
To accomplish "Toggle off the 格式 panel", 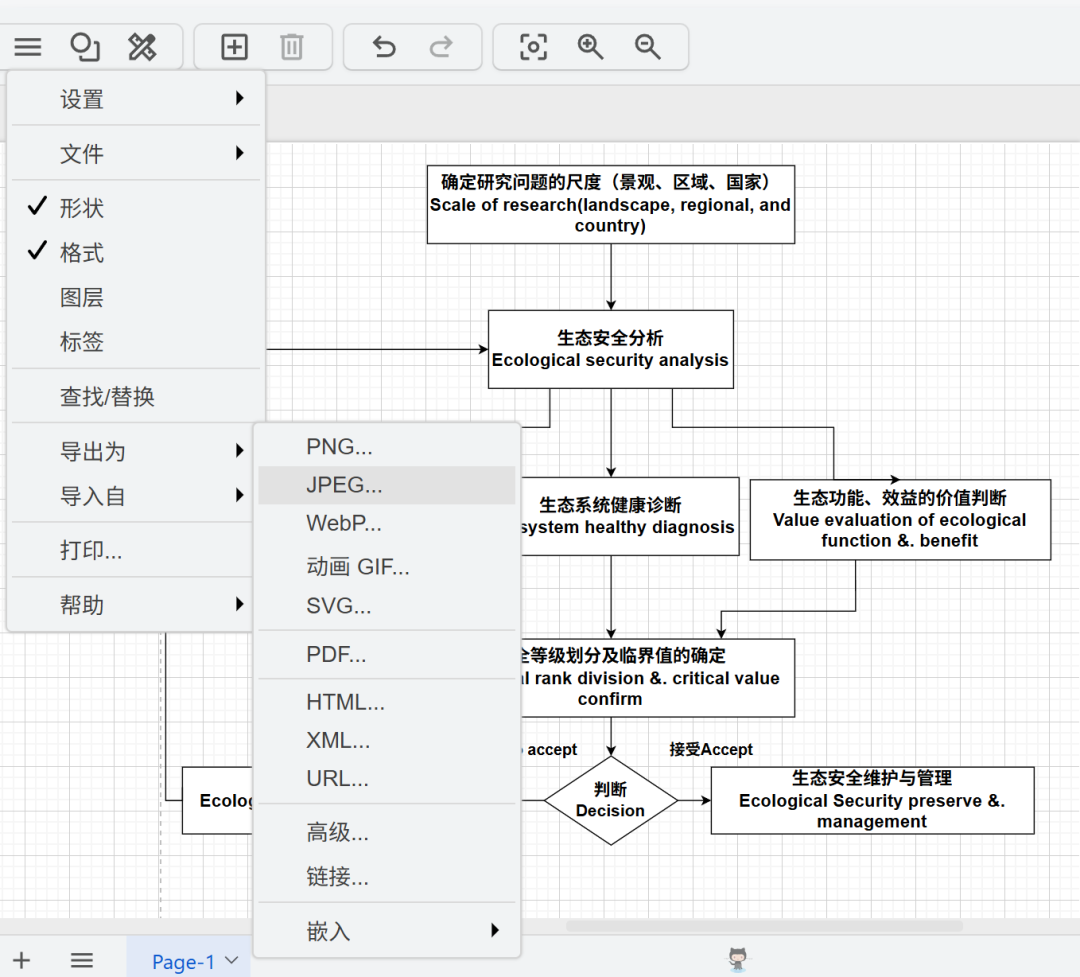I will [80, 252].
